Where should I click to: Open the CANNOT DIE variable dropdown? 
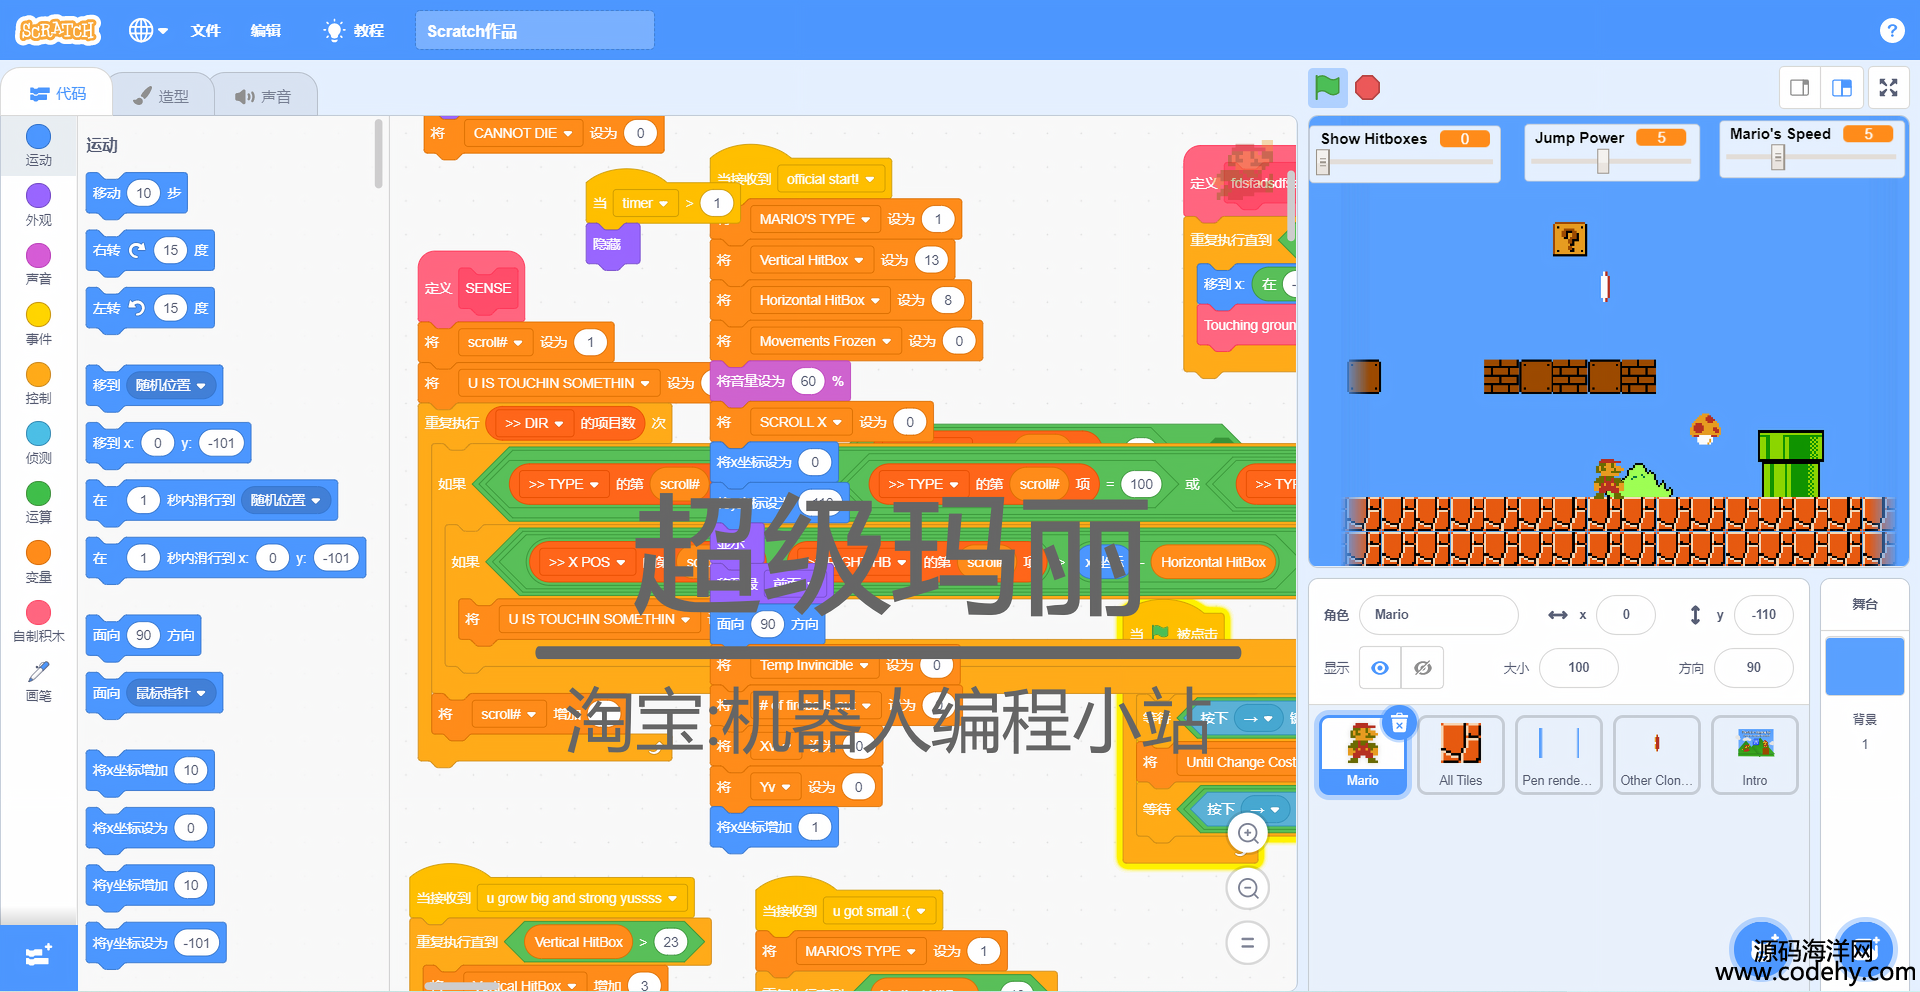(522, 133)
